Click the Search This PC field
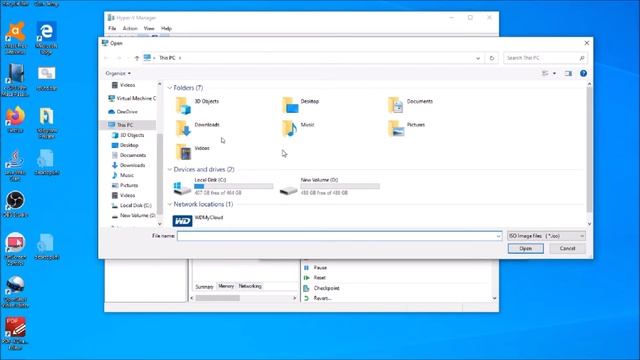The height and width of the screenshot is (360, 640). pos(546,58)
